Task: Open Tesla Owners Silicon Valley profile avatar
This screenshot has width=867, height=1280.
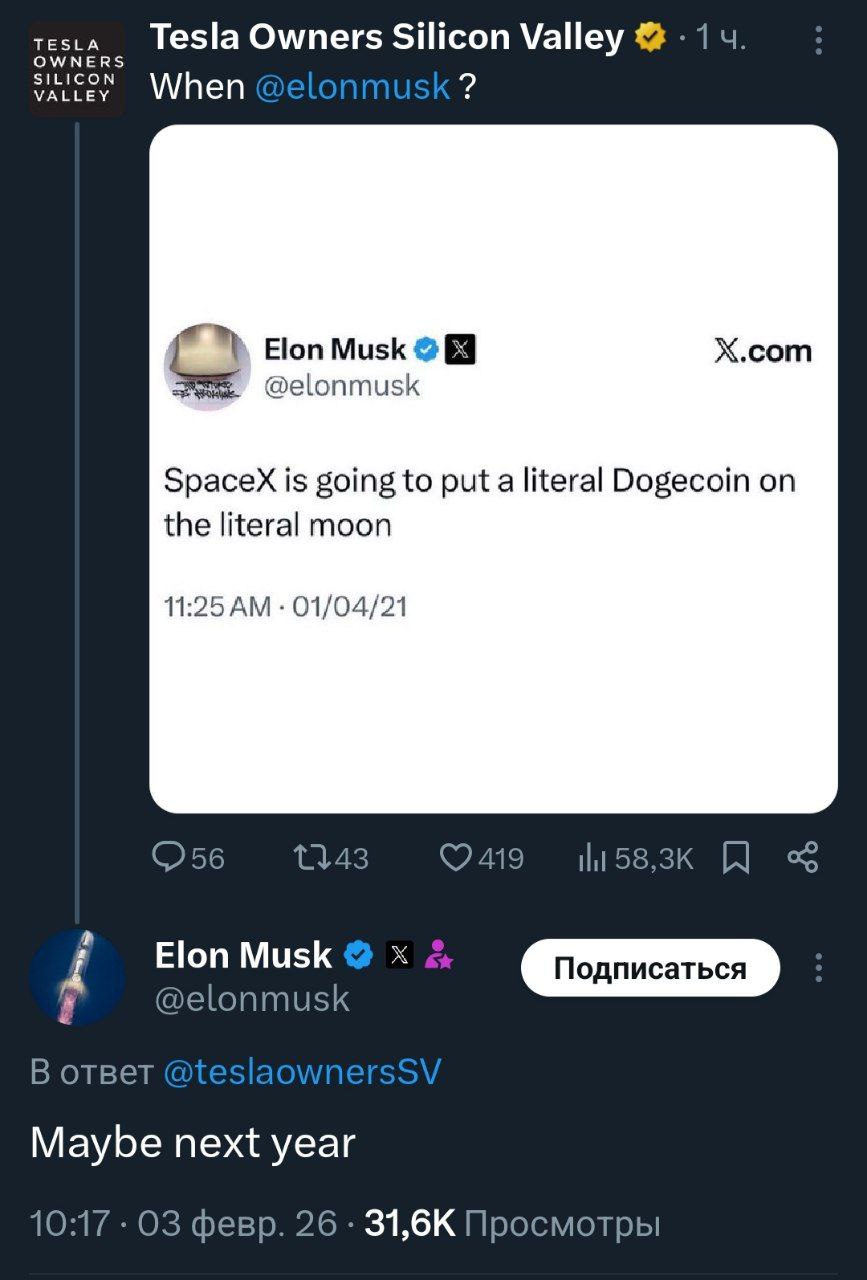Action: pyautogui.click(x=77, y=70)
